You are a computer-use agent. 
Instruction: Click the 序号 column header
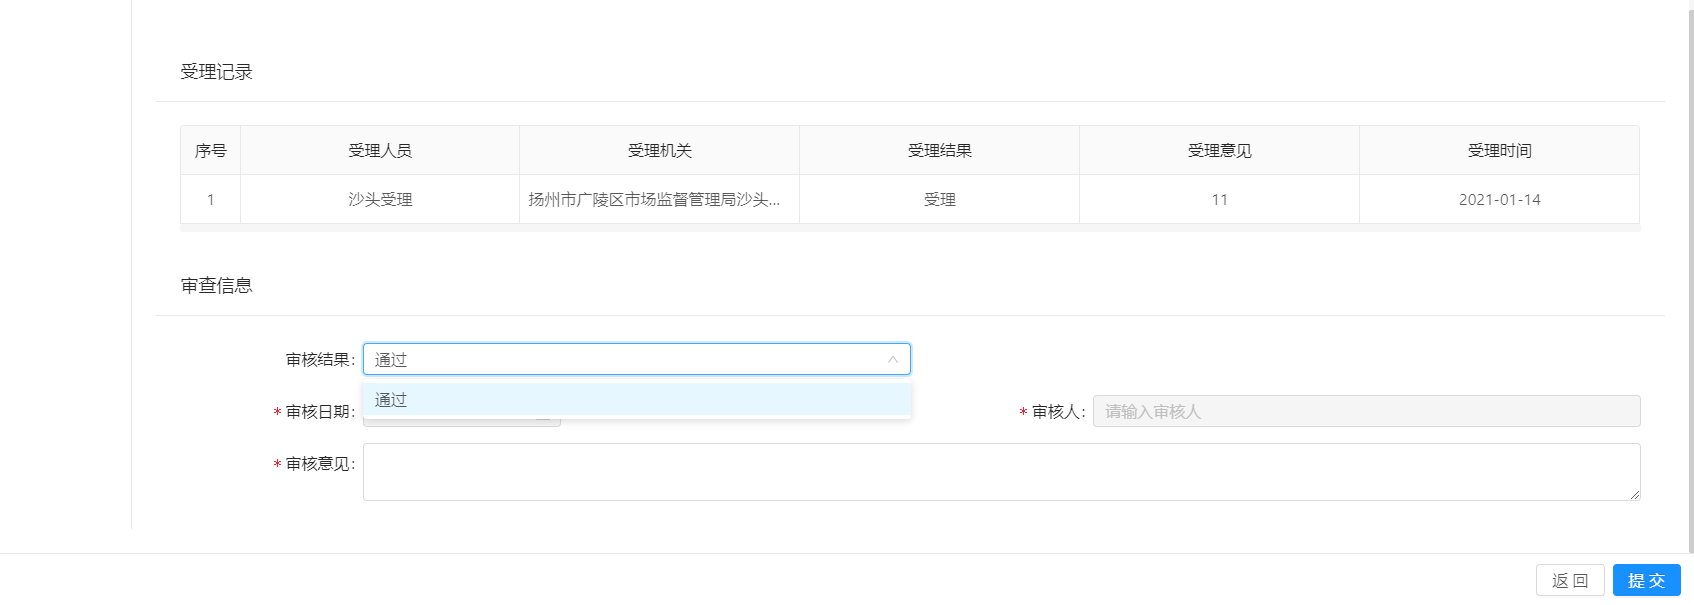point(210,151)
